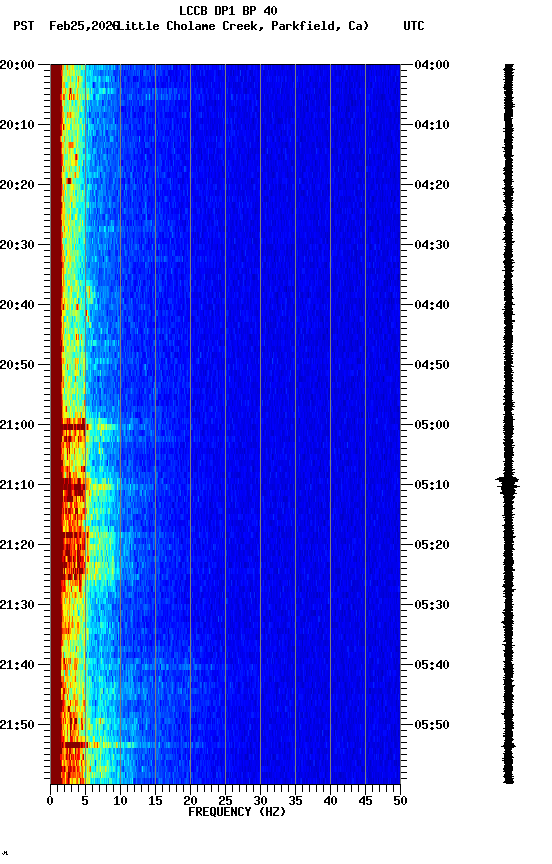Viewport: 552px width, 864px height.
Task: Click the title text 'LCCB DP1 BP 40'
Action: (228, 10)
